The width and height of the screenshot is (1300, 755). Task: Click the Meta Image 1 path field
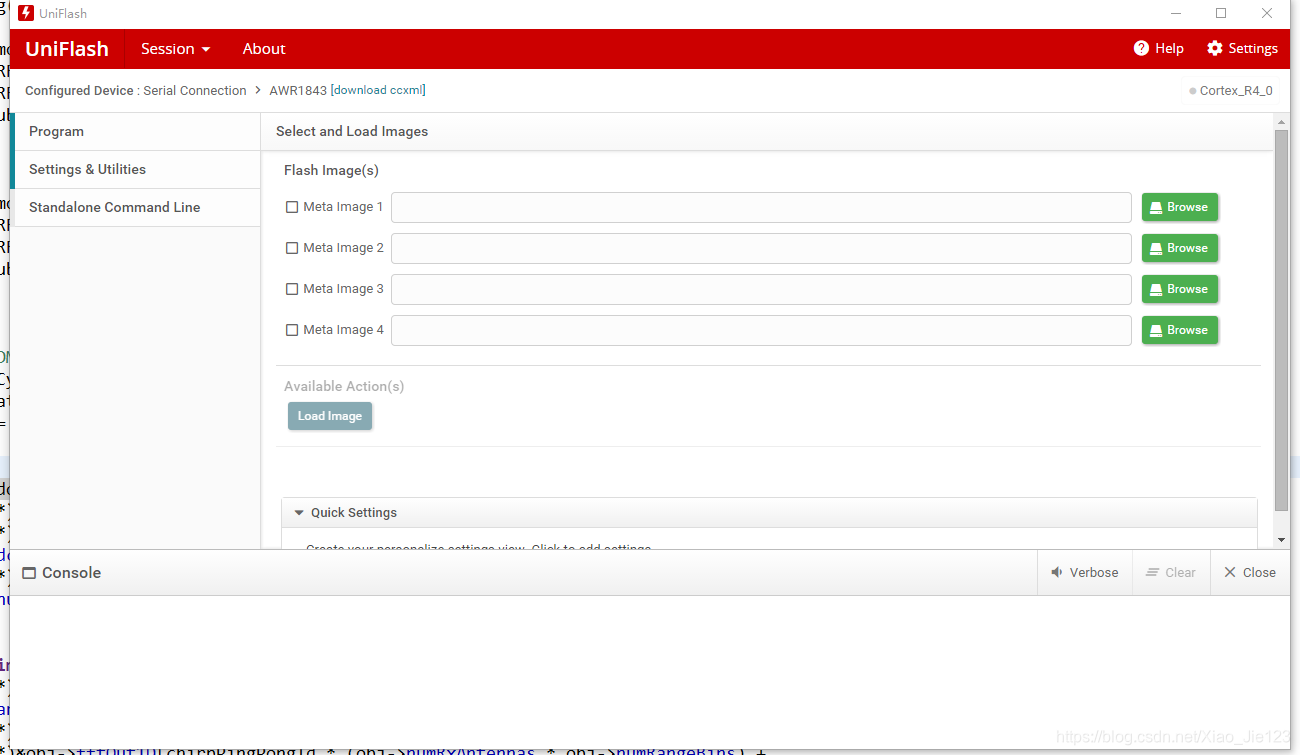click(761, 207)
